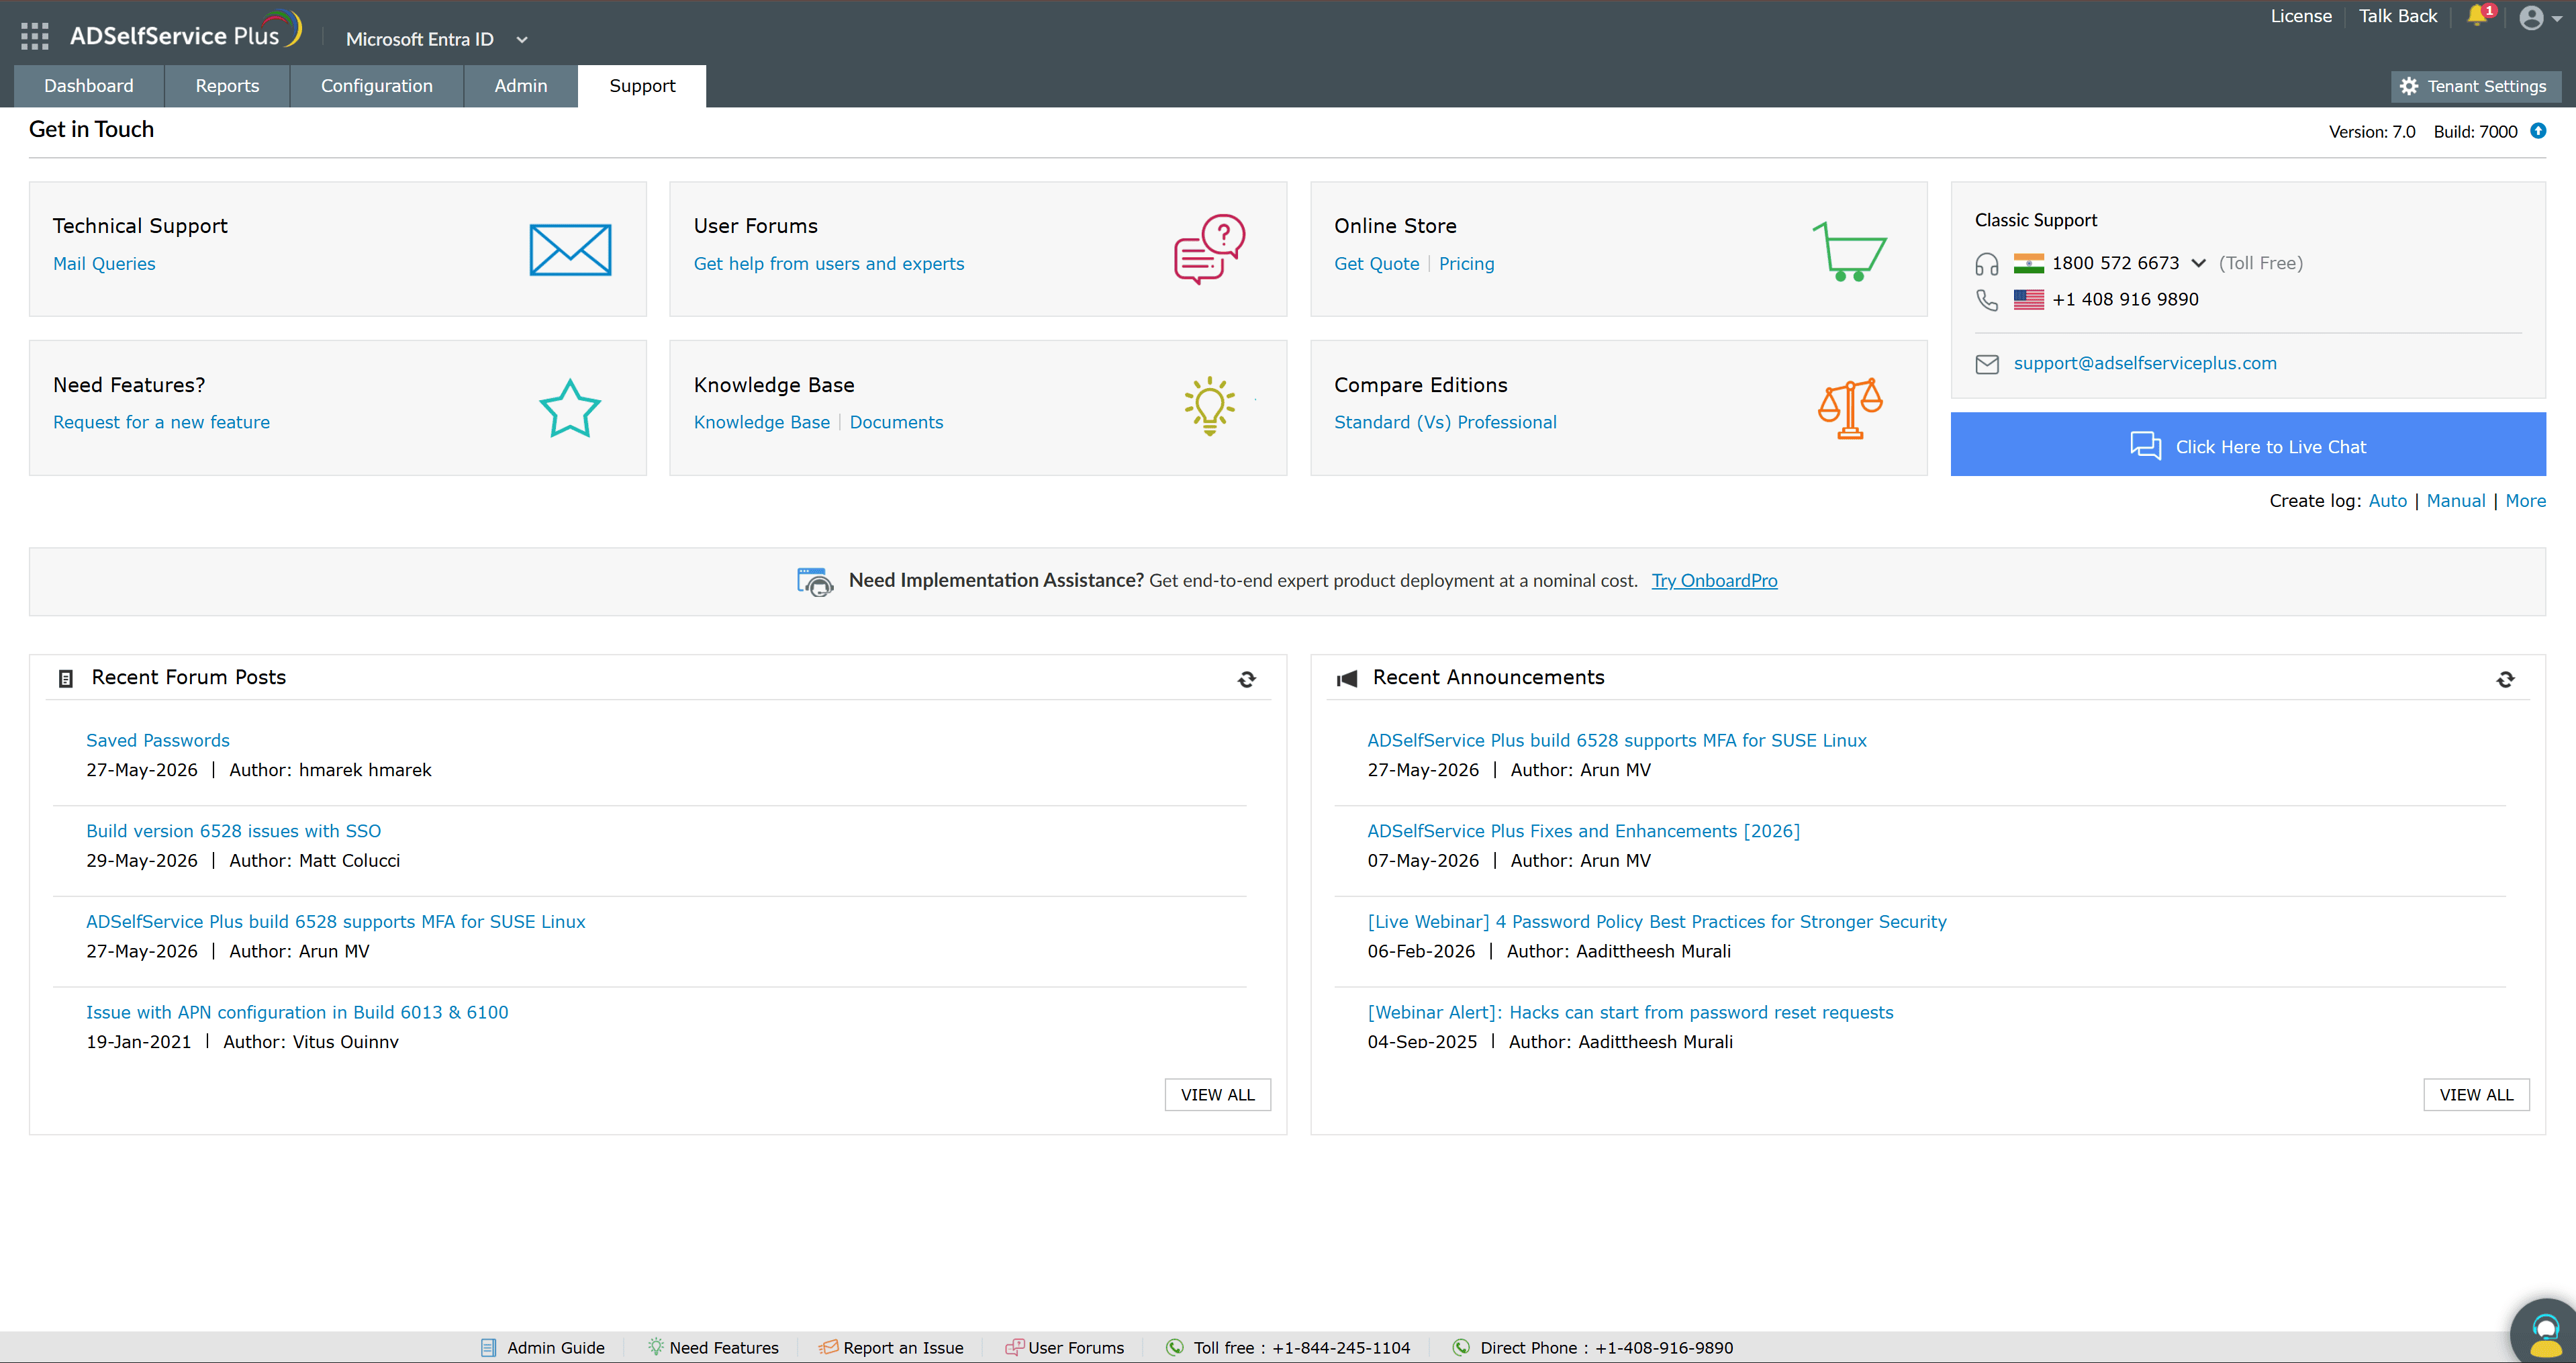Click the Knowledge Base lightbulb icon

click(1210, 406)
